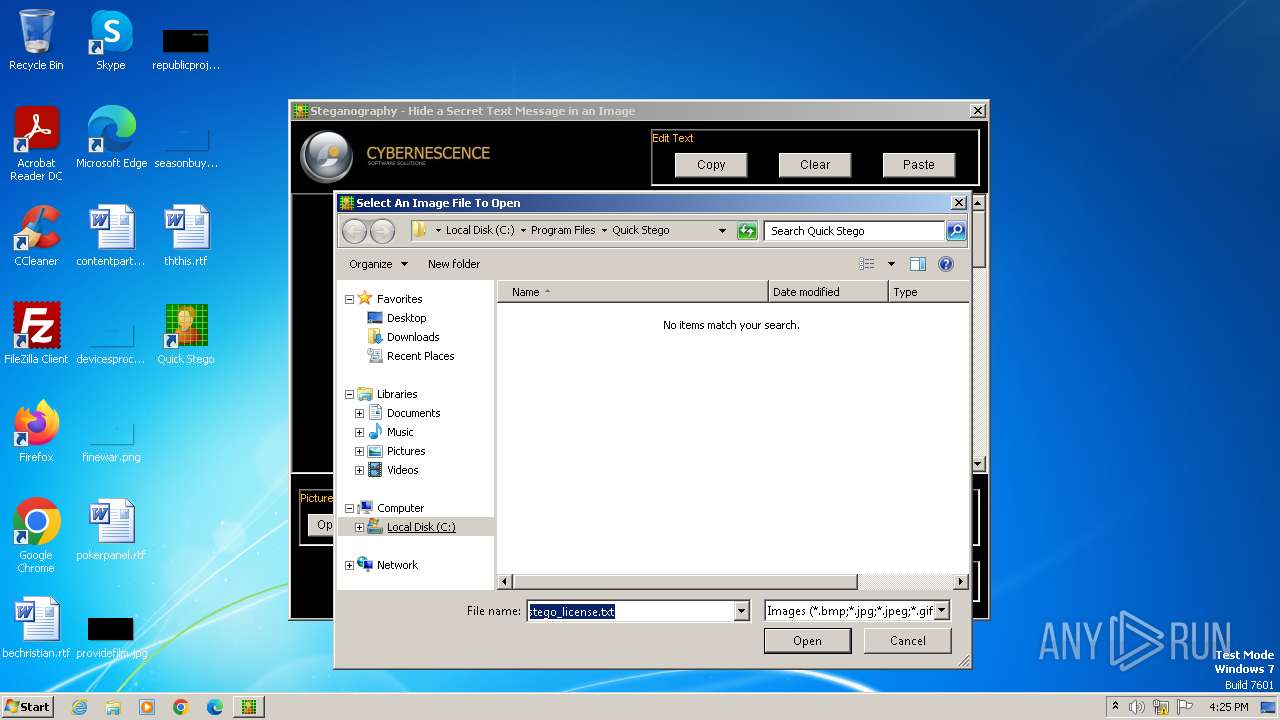This screenshot has width=1280, height=720.
Task: Launch FileZilla Client shortcut
Action: coord(36,334)
